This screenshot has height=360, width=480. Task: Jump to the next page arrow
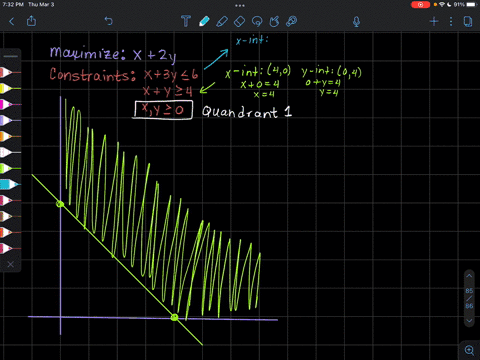tap(469, 321)
